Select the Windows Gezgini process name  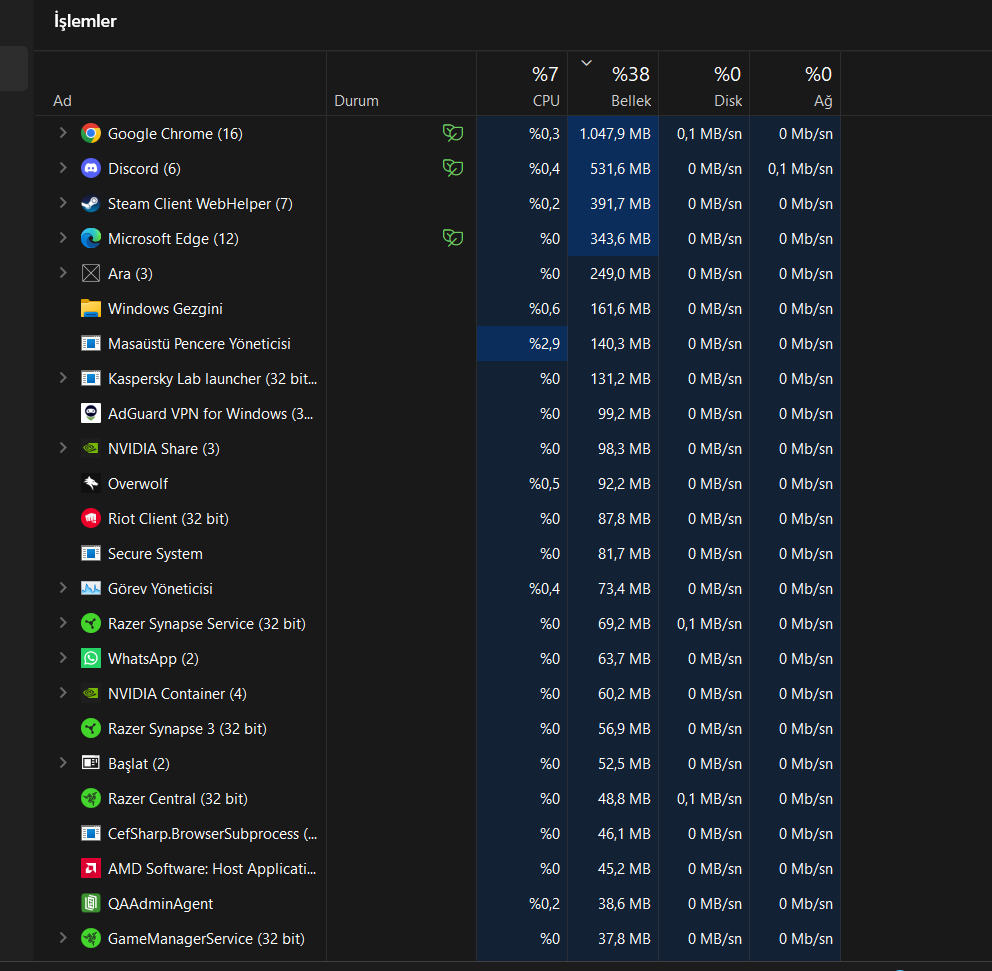pyautogui.click(x=165, y=309)
